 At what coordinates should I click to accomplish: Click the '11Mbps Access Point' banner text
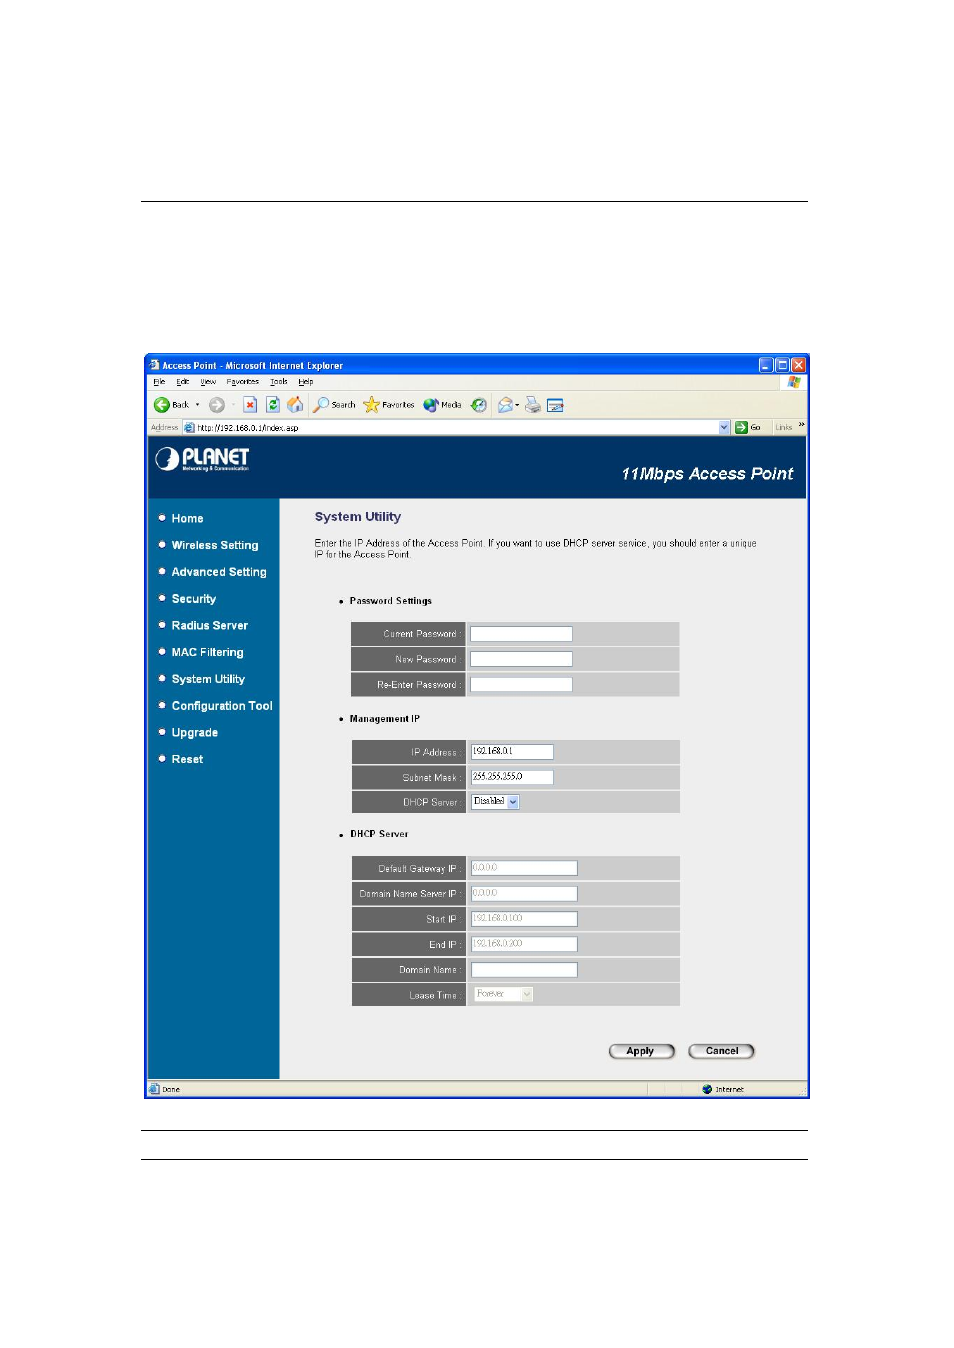(x=707, y=474)
